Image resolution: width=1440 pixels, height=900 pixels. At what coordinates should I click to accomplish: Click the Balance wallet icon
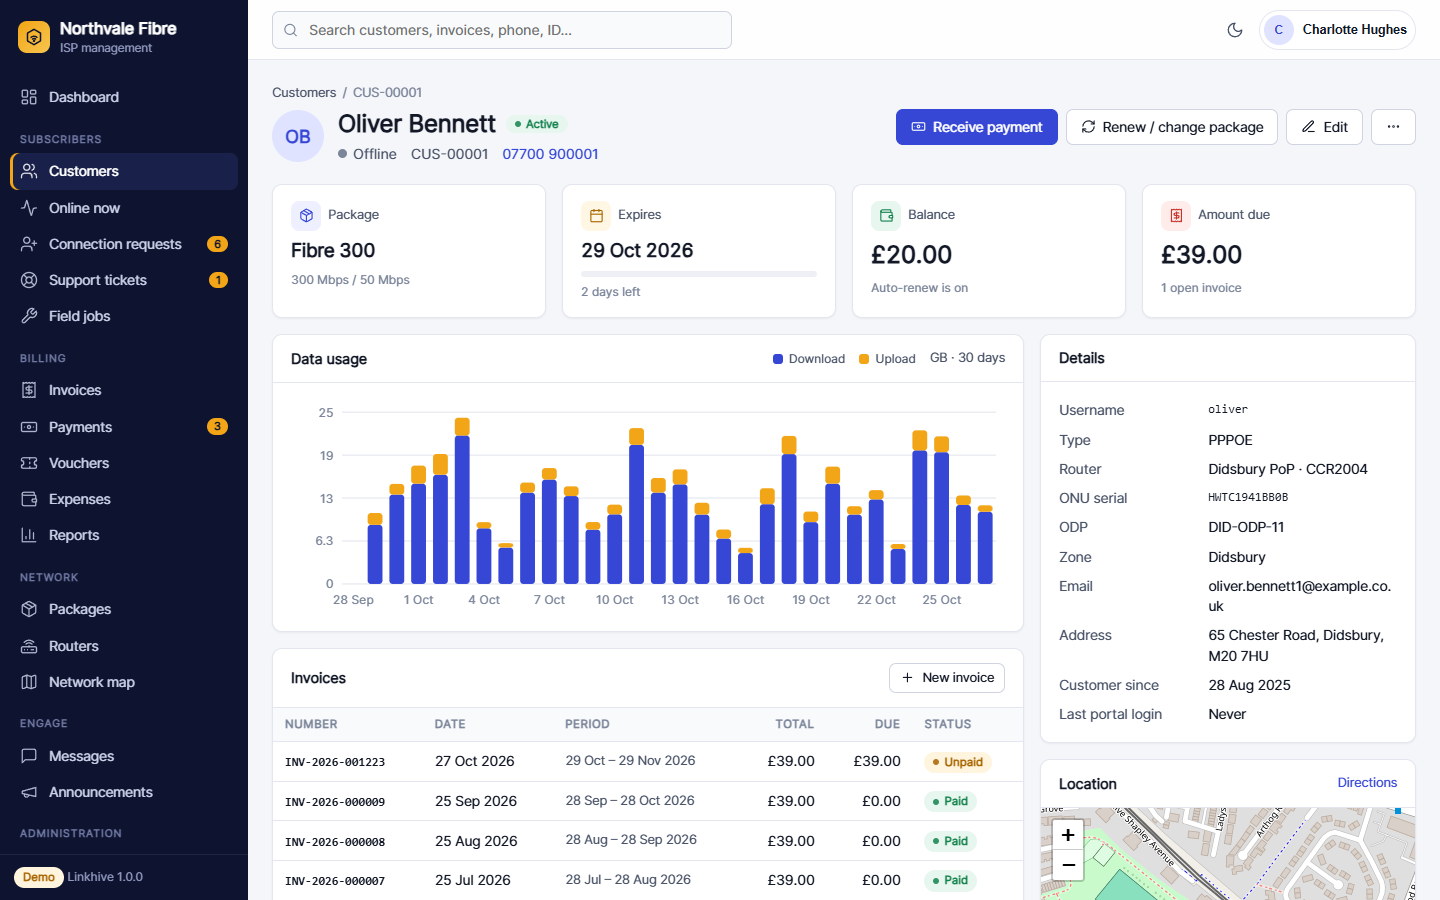pos(886,215)
